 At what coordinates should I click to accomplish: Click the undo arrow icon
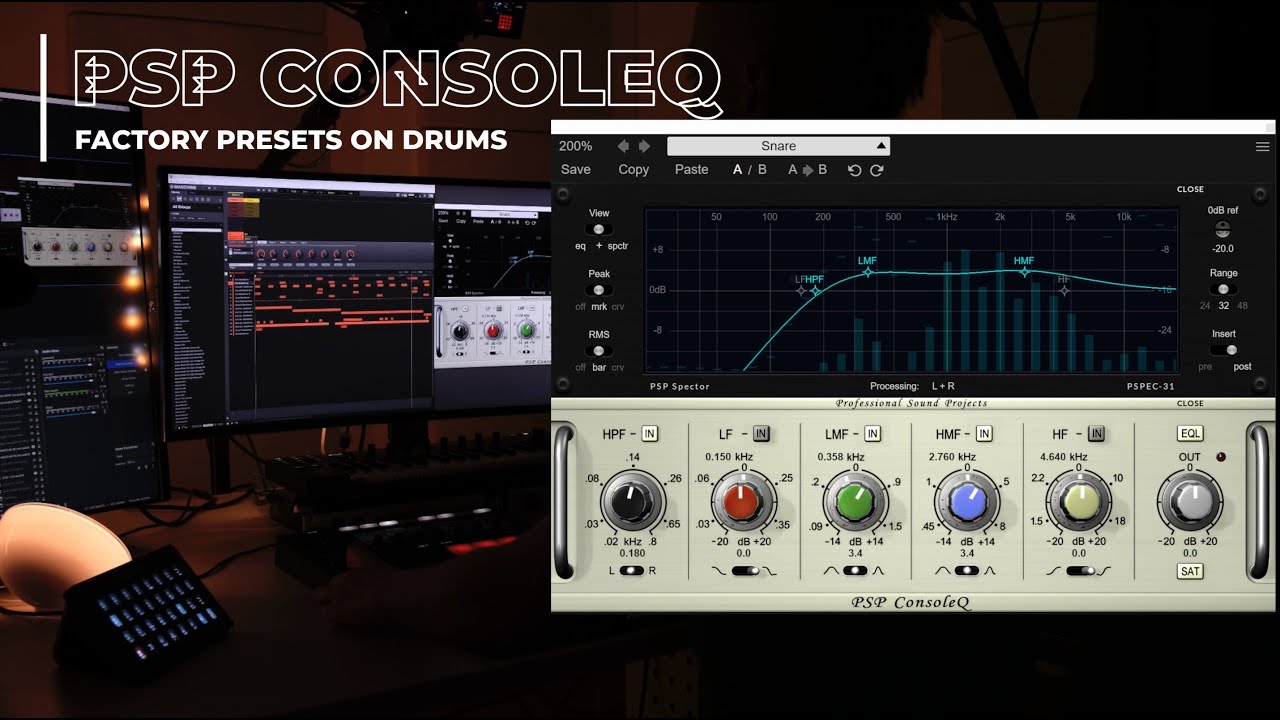854,170
